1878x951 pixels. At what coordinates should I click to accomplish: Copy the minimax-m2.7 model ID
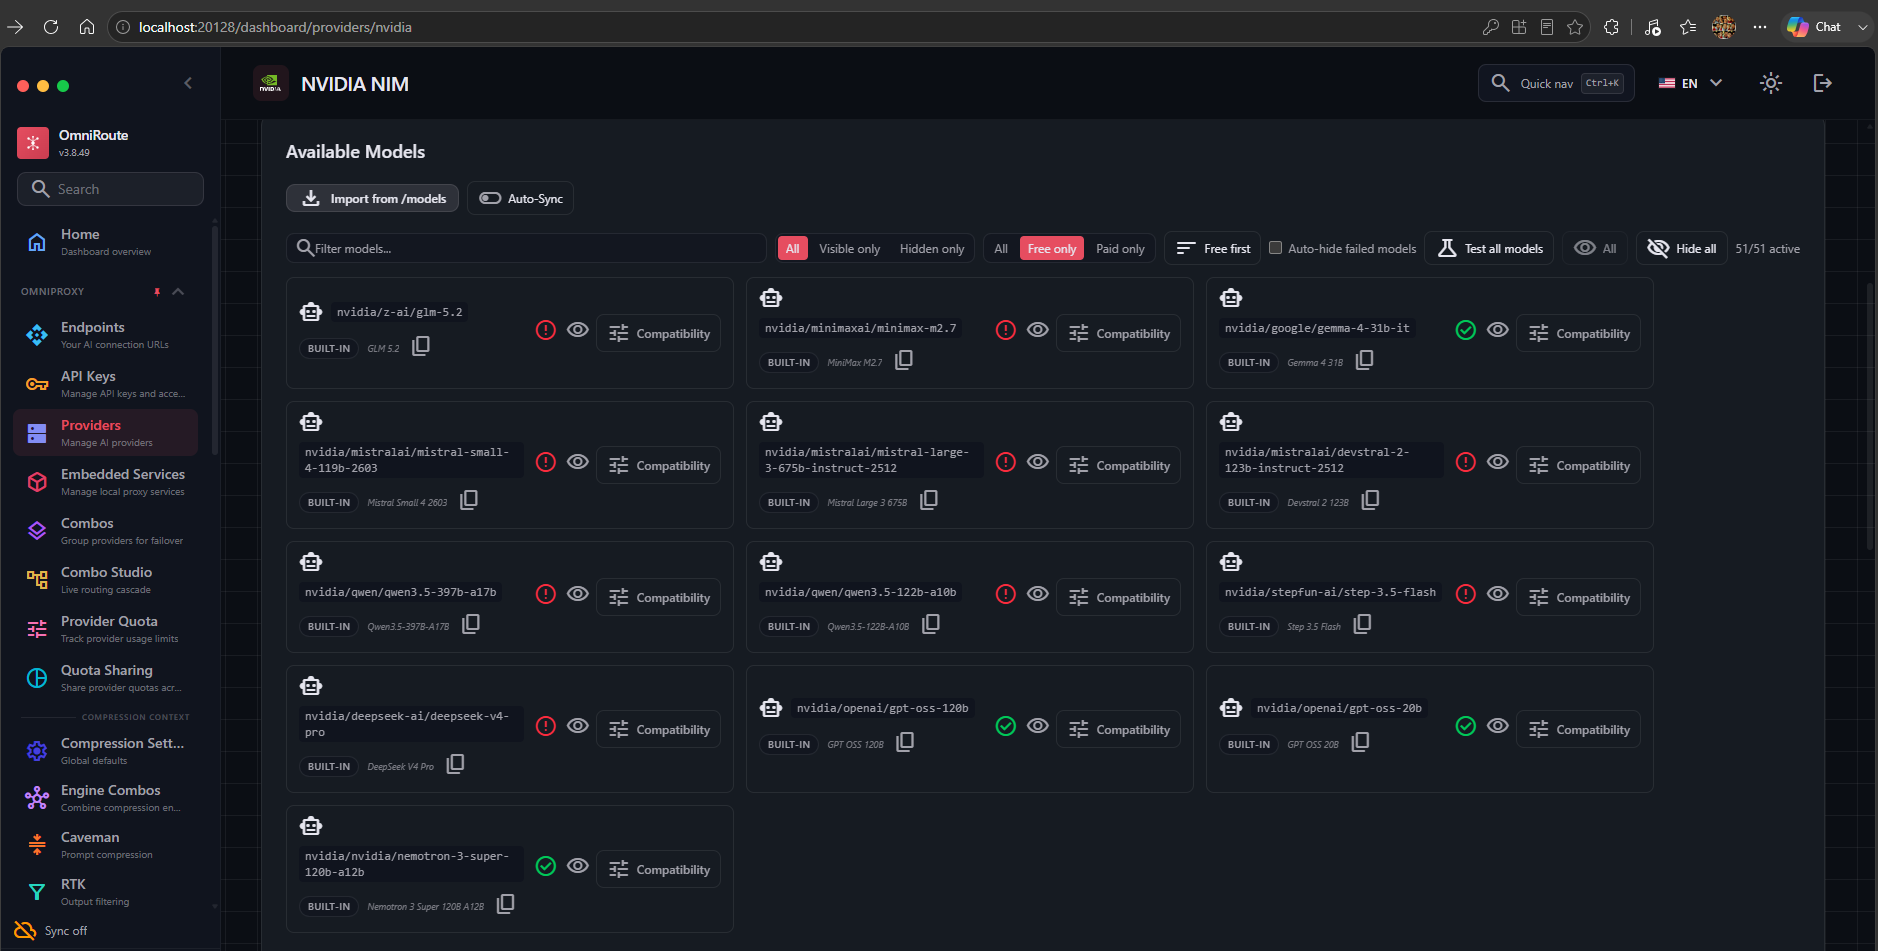(904, 360)
